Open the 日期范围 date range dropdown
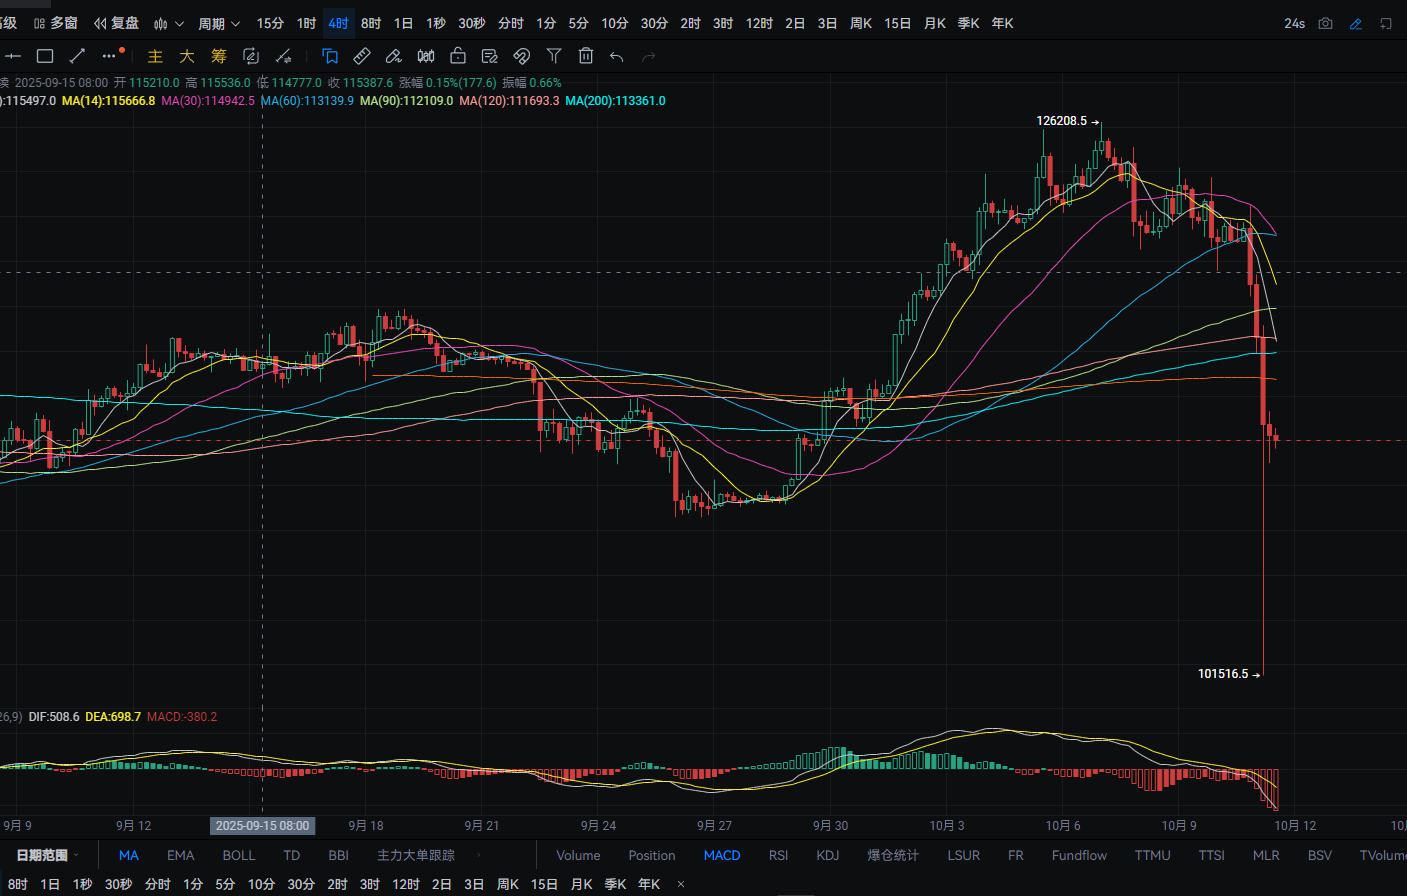The image size is (1407, 896). click(47, 855)
